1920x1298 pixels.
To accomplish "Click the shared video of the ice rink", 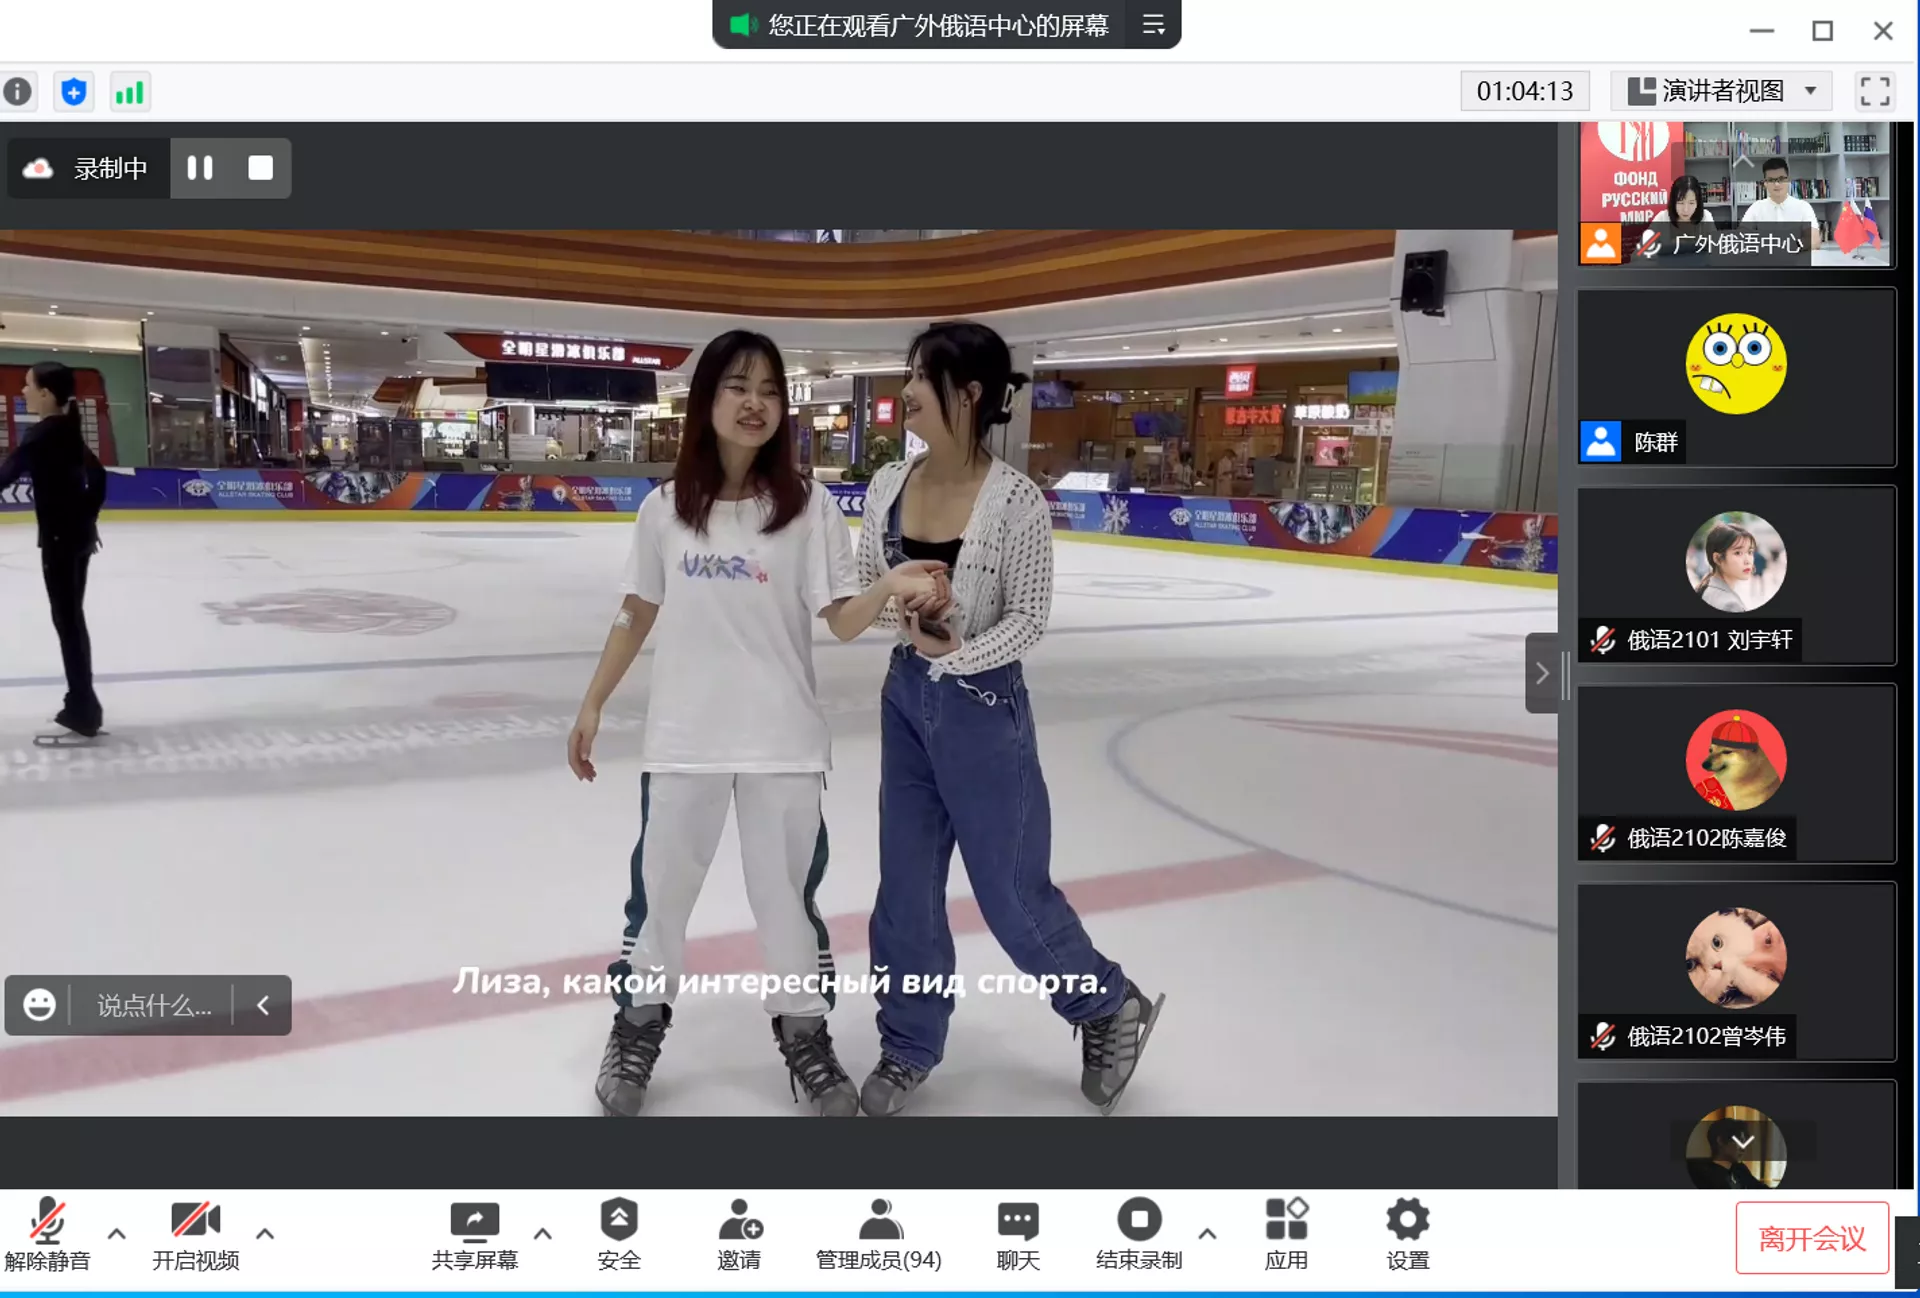I will coord(778,673).
